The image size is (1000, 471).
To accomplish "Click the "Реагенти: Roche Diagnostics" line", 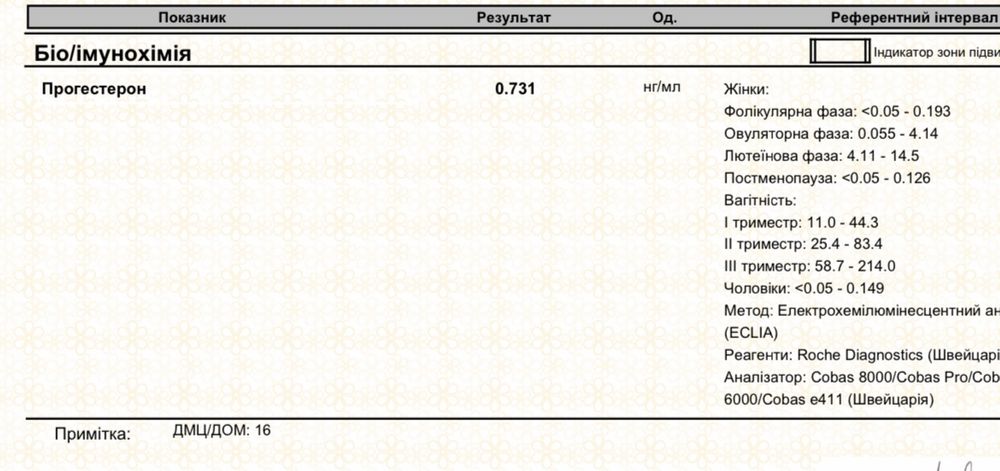I will pos(861,355).
